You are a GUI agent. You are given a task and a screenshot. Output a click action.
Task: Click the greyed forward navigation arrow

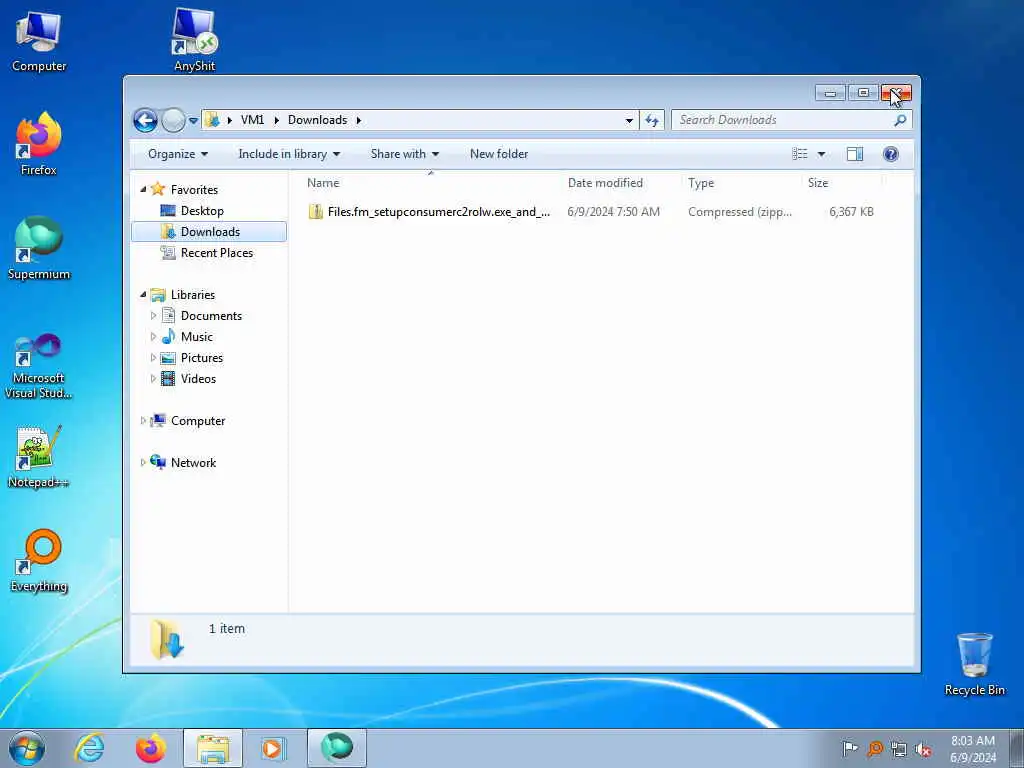point(173,120)
